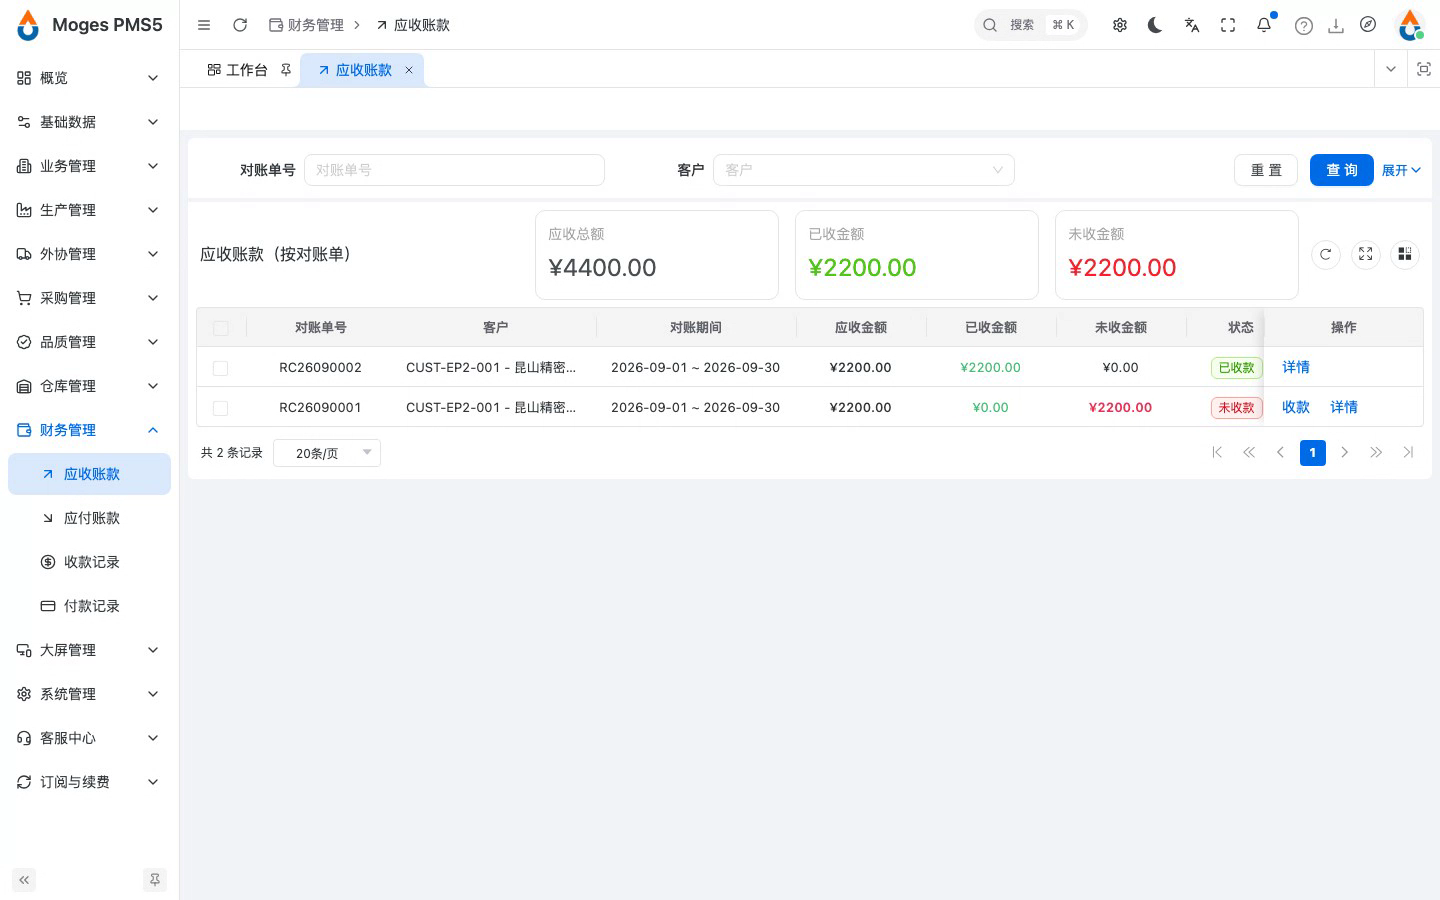Pin the sidebar at bottom
This screenshot has height=900, width=1440.
click(155, 880)
